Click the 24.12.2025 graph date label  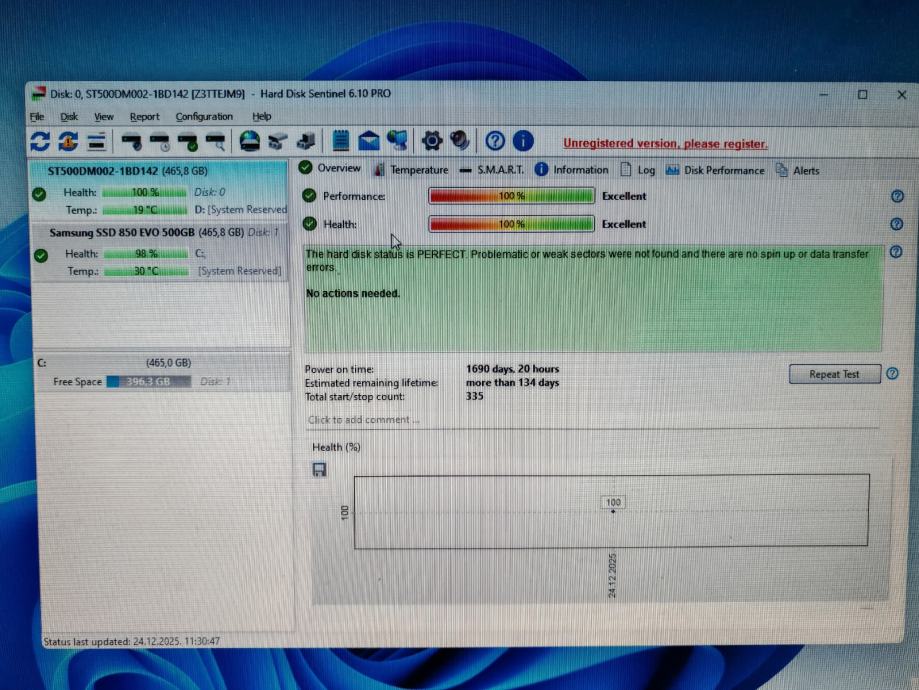pos(612,575)
